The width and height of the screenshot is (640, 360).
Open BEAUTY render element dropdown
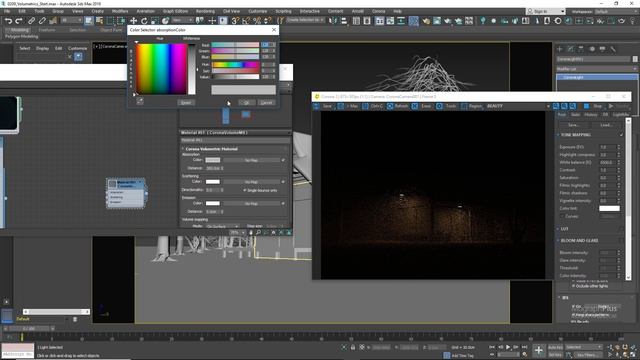click(x=518, y=106)
